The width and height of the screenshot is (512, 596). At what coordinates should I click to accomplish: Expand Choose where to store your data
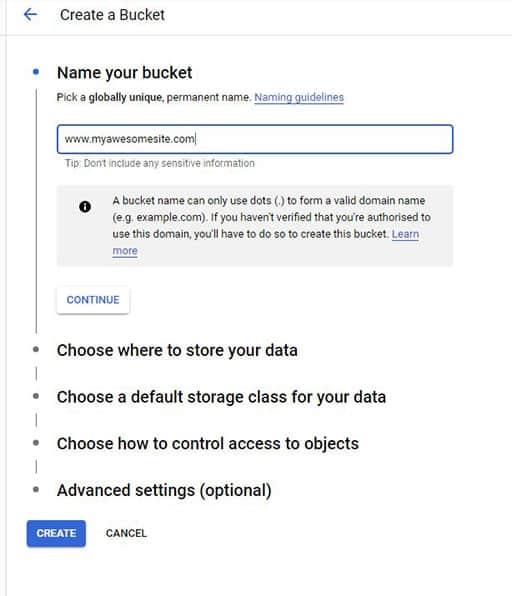177,350
